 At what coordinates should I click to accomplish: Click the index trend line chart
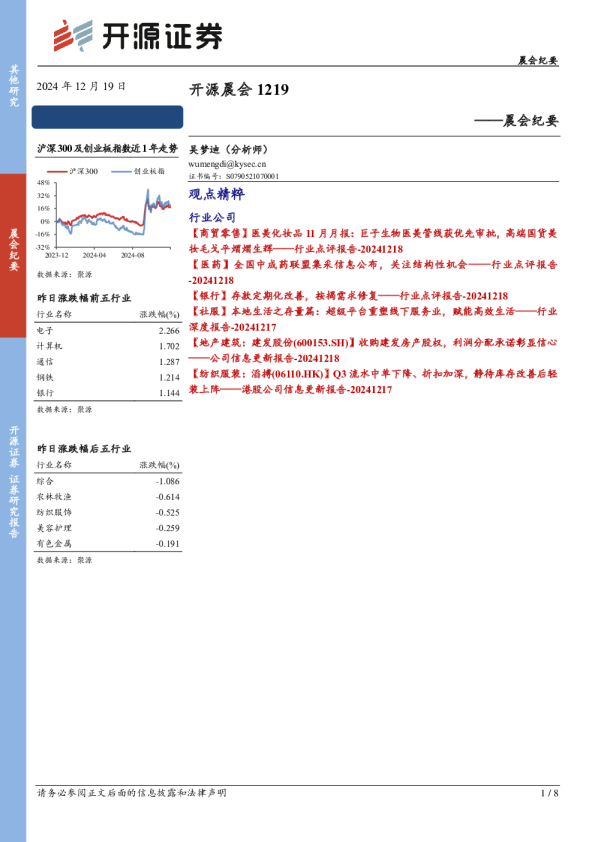(x=106, y=216)
